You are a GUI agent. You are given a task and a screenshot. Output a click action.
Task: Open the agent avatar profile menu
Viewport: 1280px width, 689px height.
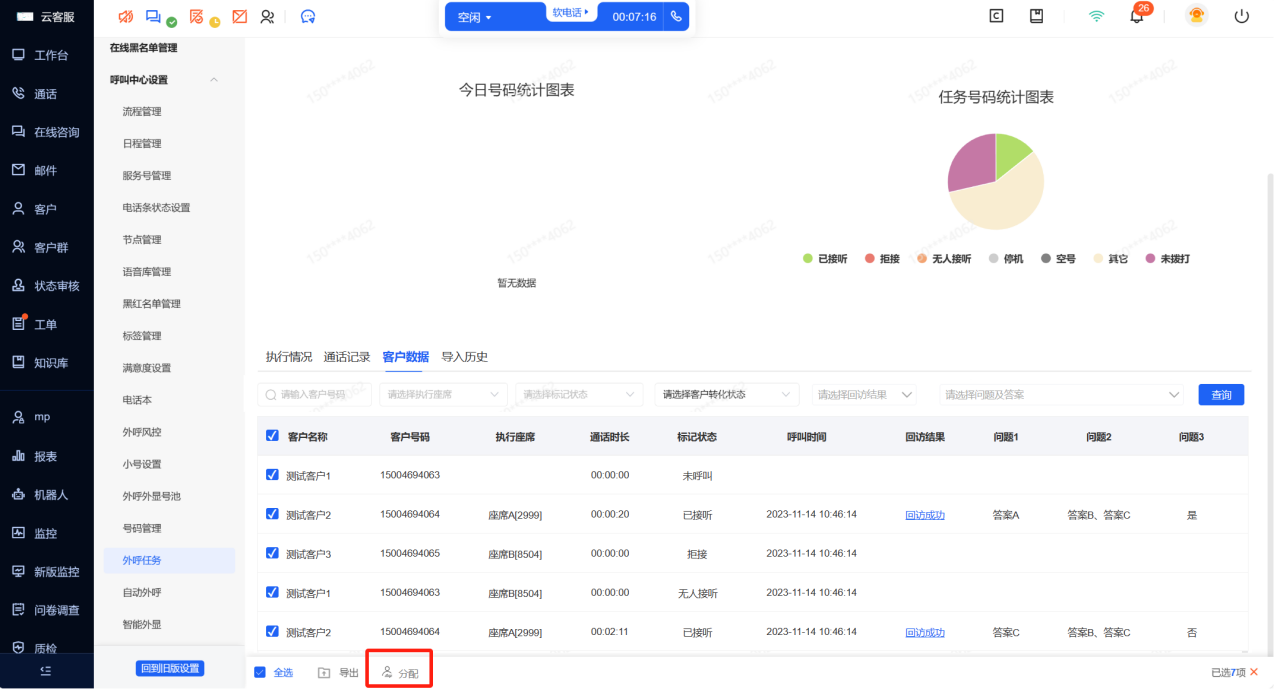1196,16
